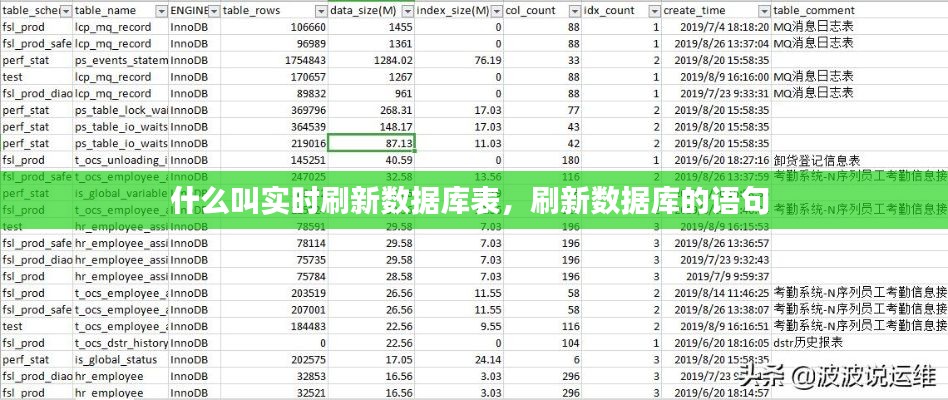Open the index_size(M) filter dropdown

click(494, 10)
